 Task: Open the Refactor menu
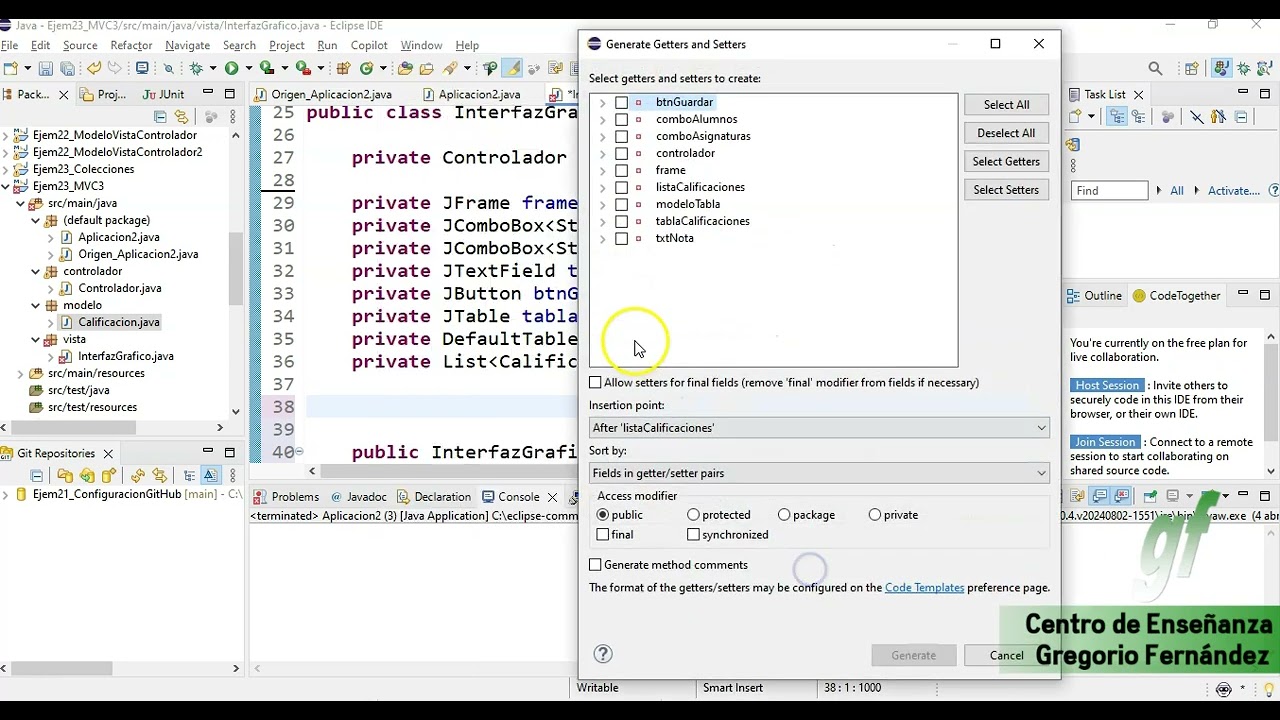(x=131, y=45)
